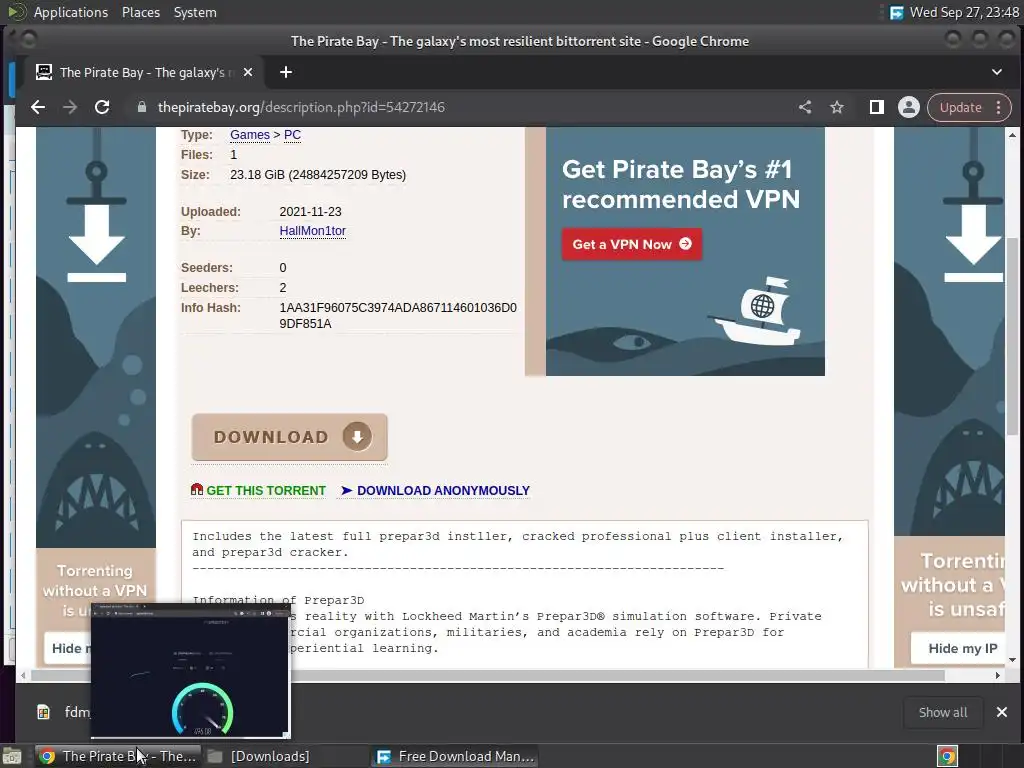Open the Chrome profile avatar
The image size is (1024, 768).
pyautogui.click(x=908, y=107)
